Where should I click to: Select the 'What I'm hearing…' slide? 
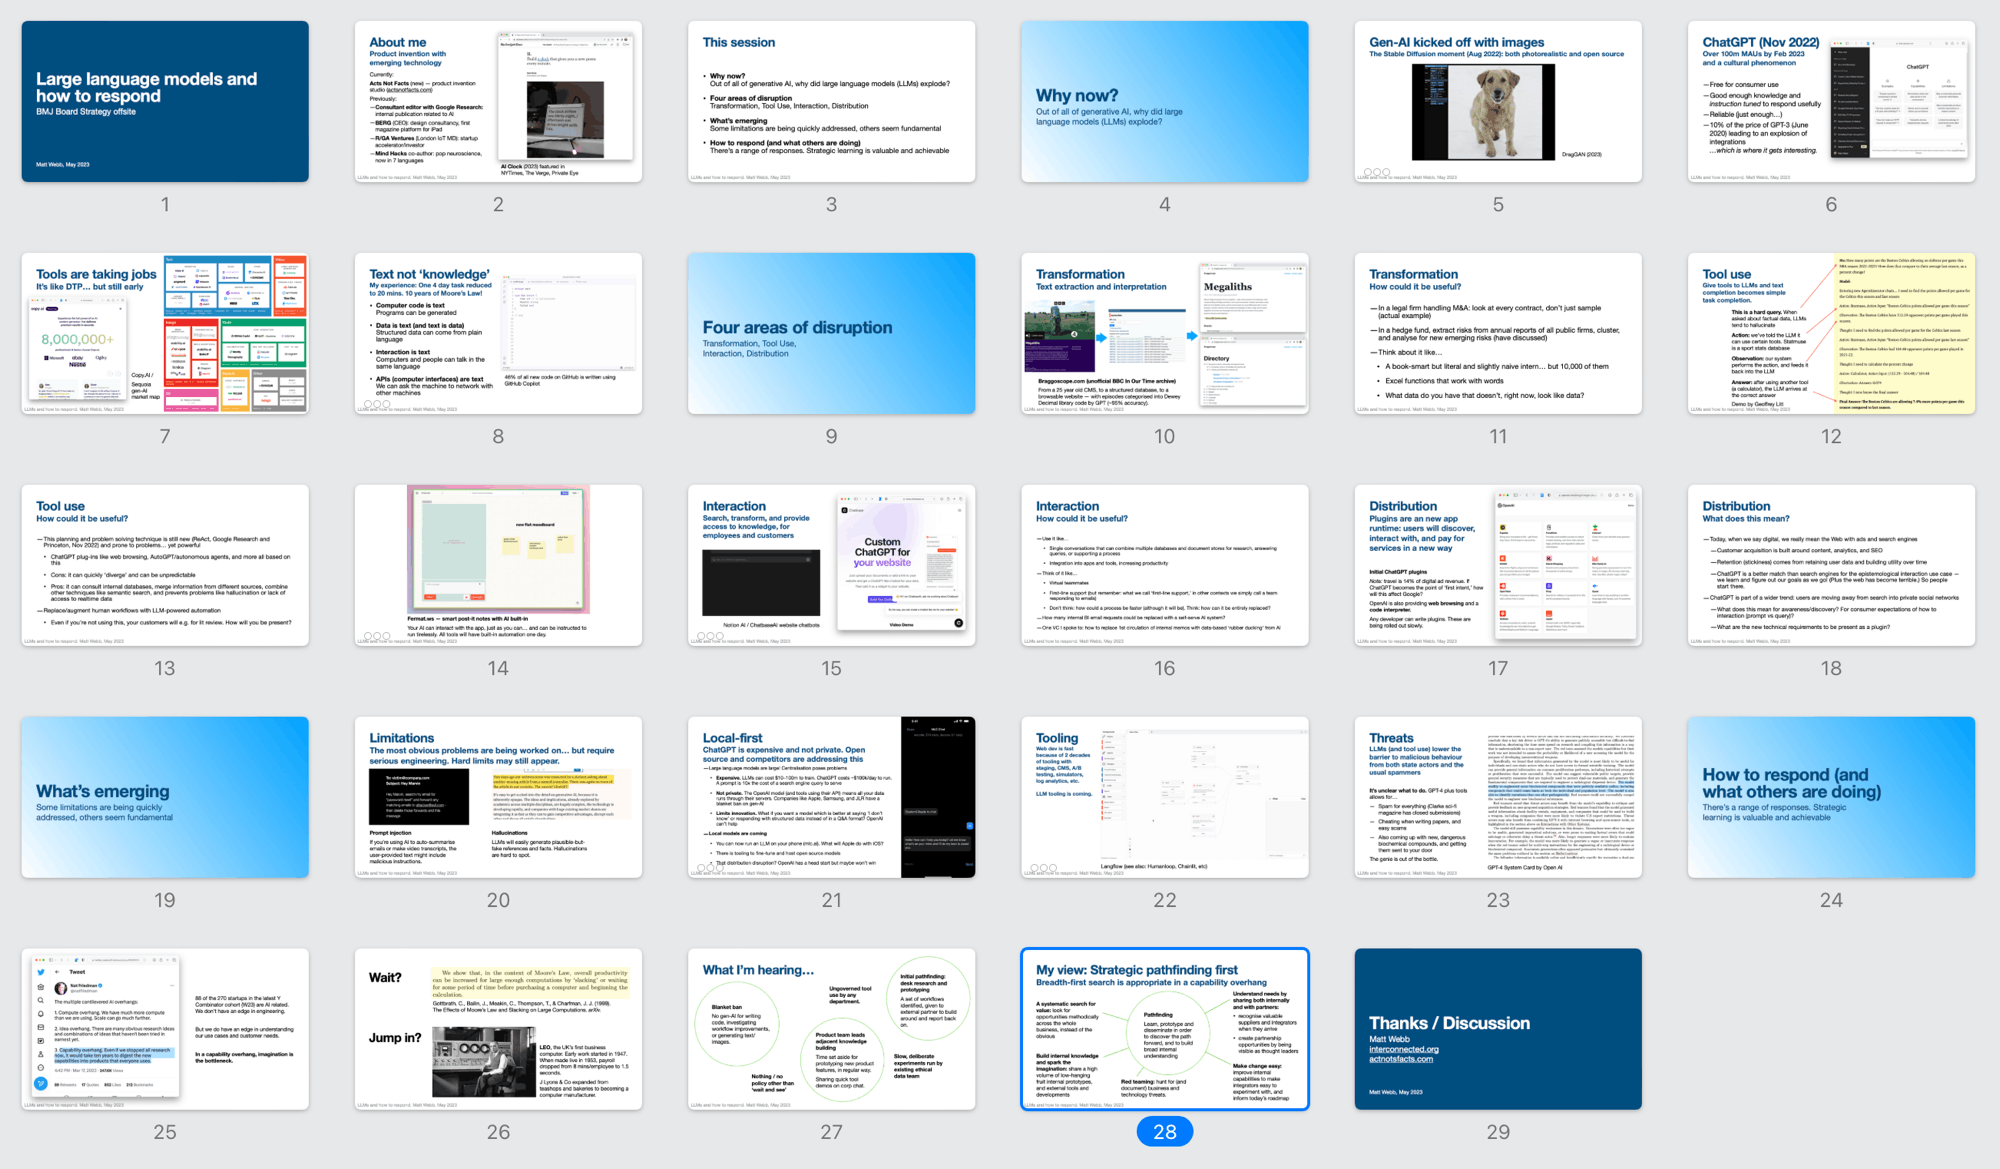[x=831, y=1029]
